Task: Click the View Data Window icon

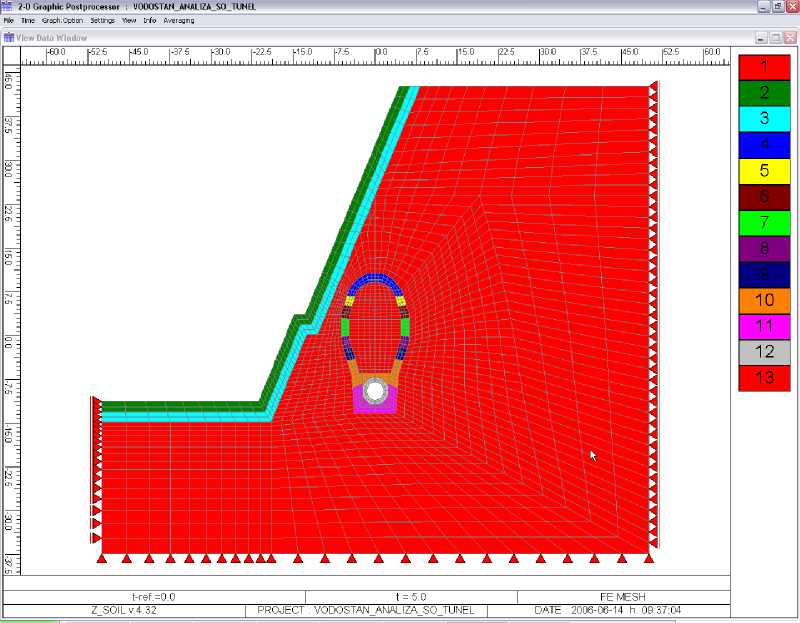Action: coord(9,37)
